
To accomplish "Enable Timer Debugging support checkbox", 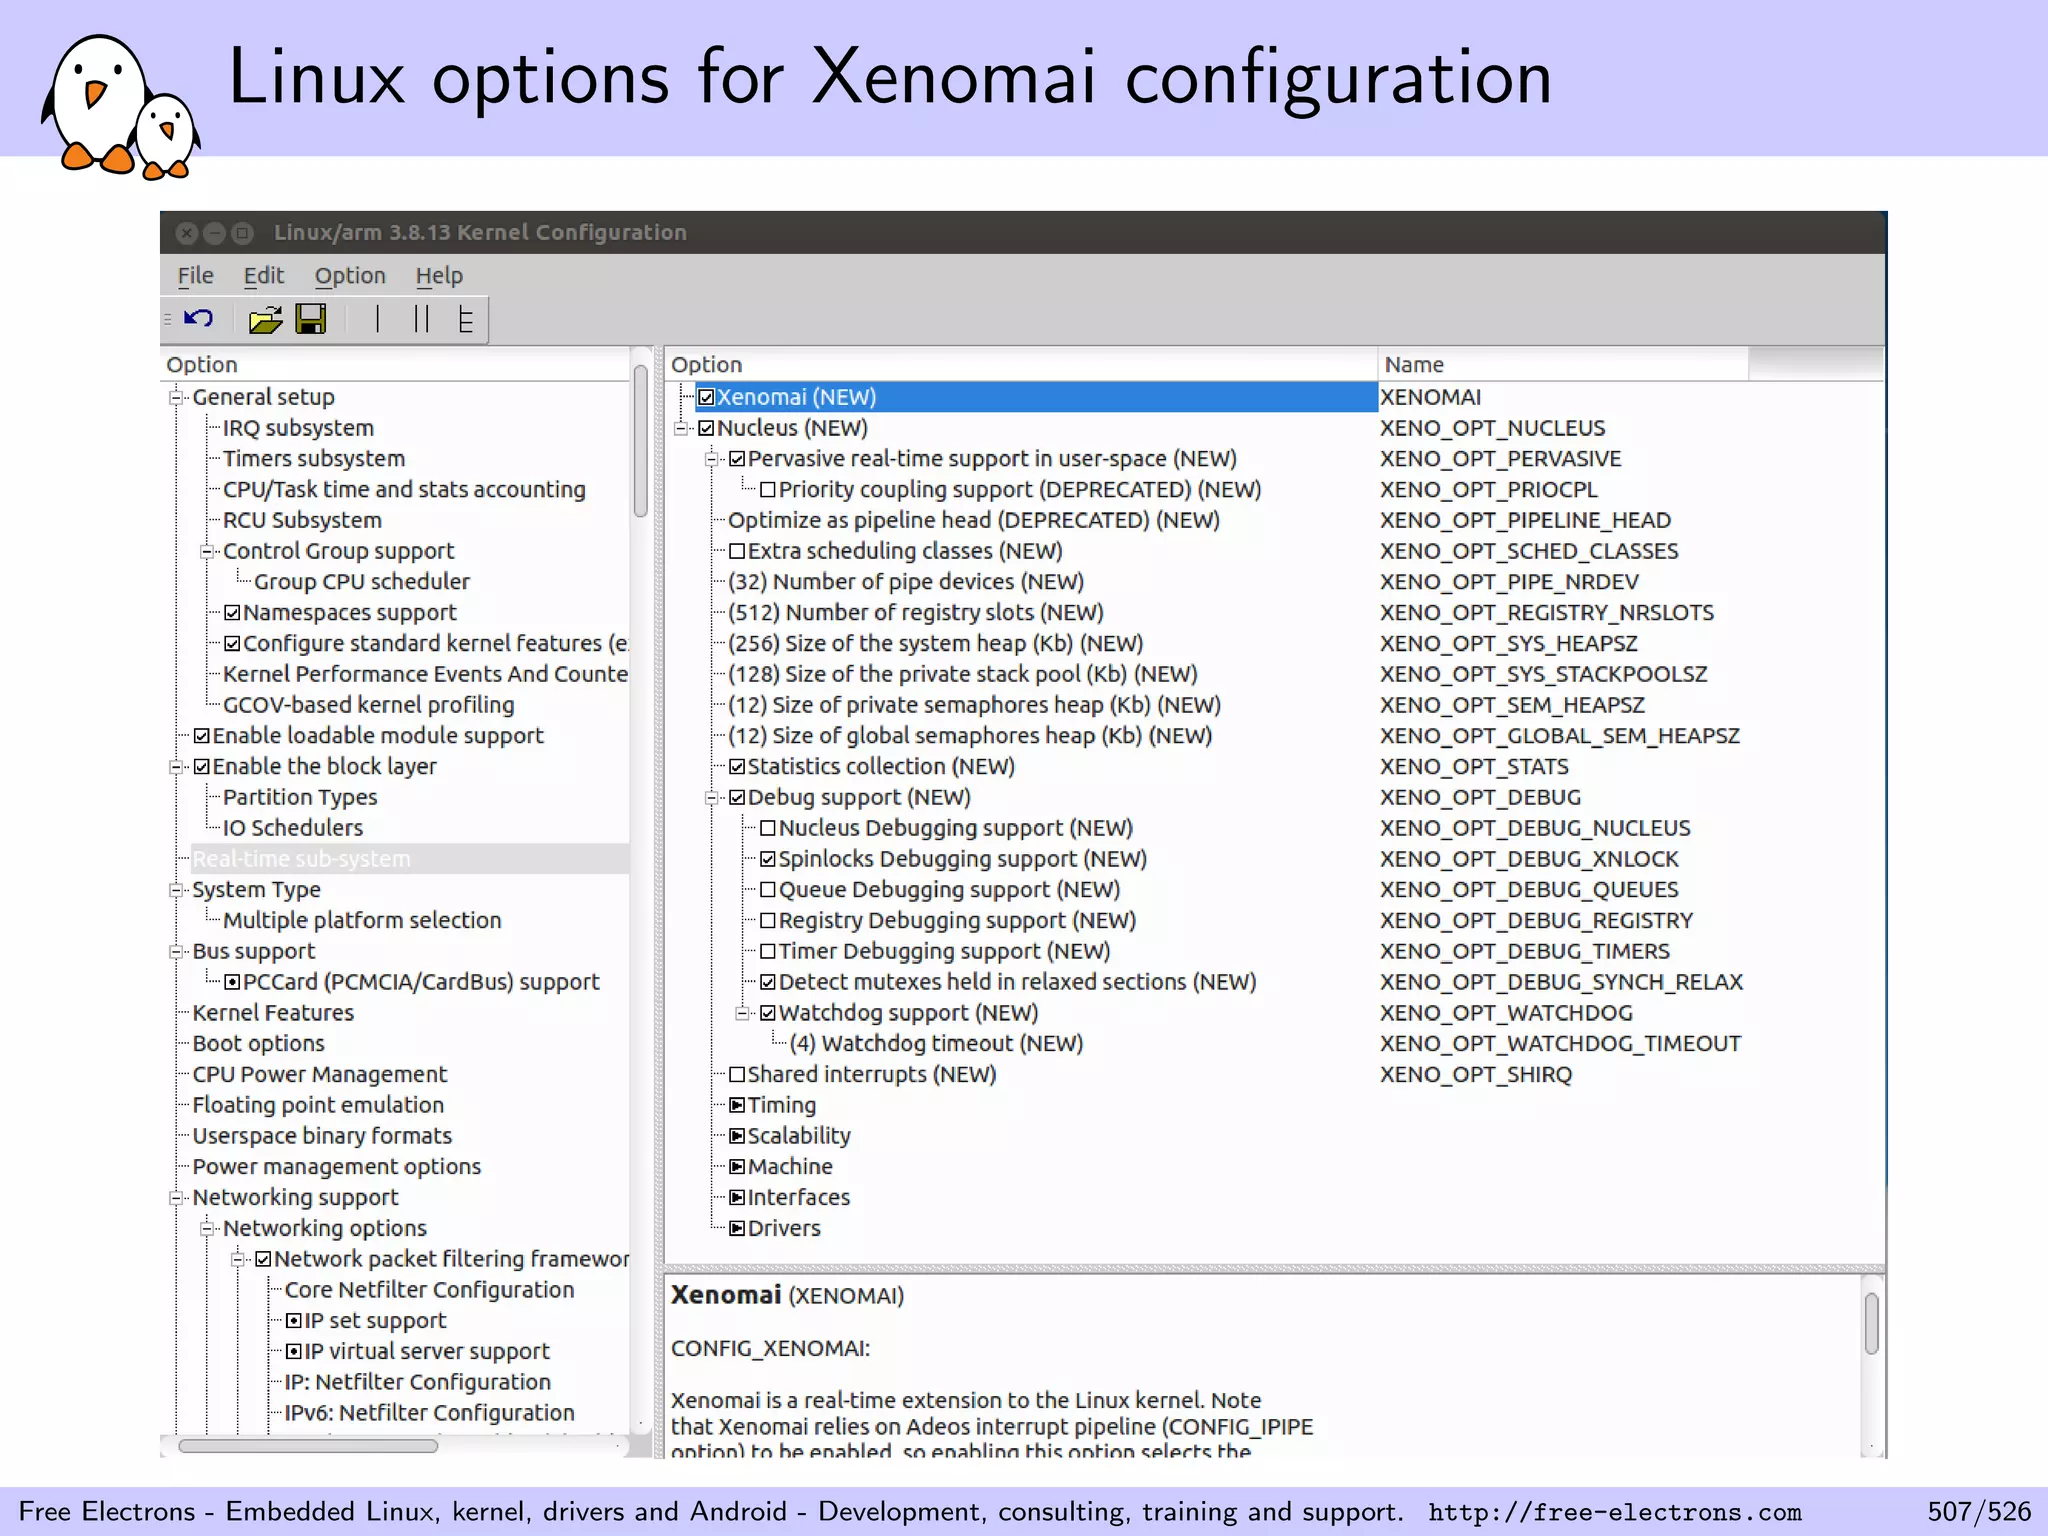I will (x=768, y=951).
